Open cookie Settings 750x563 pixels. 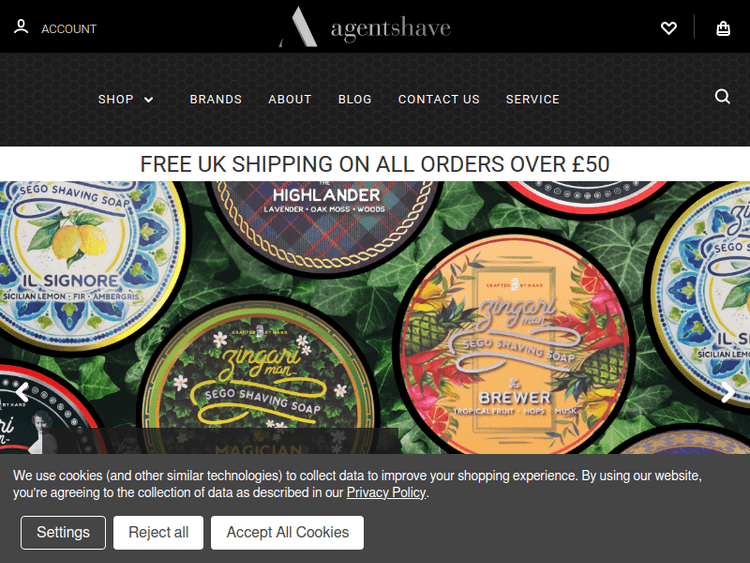(x=63, y=532)
